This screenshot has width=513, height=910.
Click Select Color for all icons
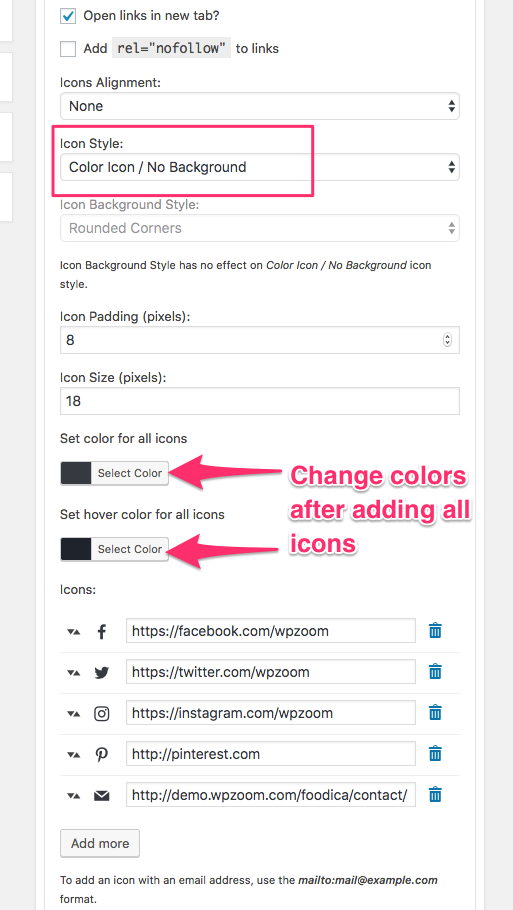tap(129, 473)
